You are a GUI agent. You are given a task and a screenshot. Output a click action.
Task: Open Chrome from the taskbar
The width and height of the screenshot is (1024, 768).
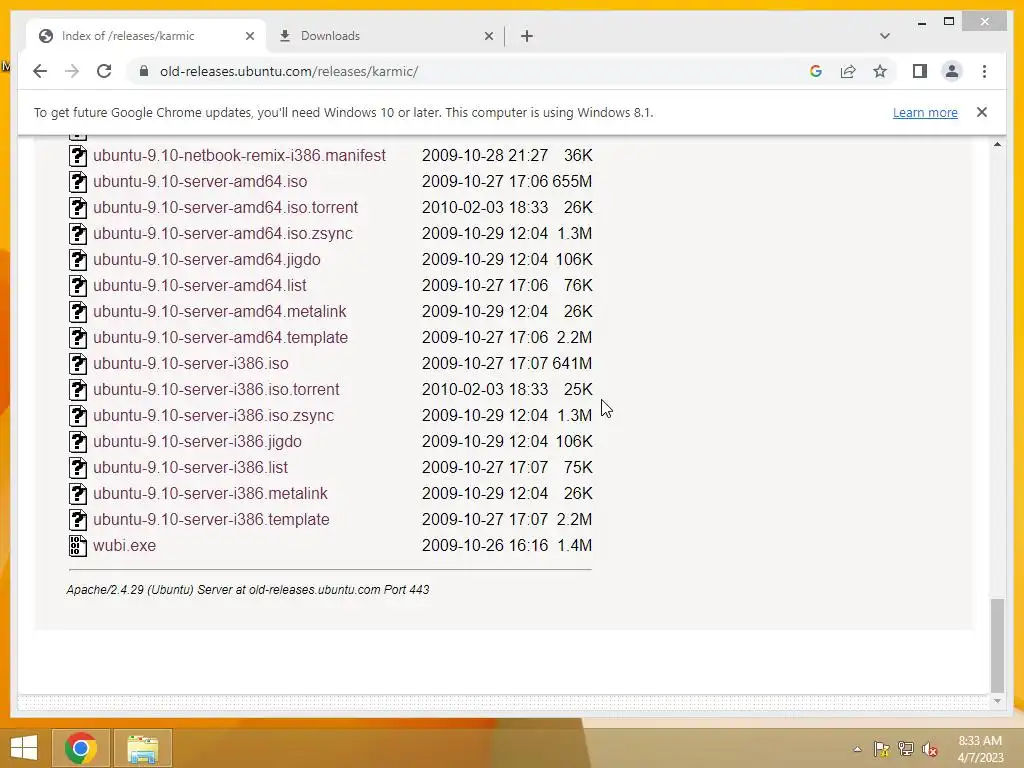(81, 748)
